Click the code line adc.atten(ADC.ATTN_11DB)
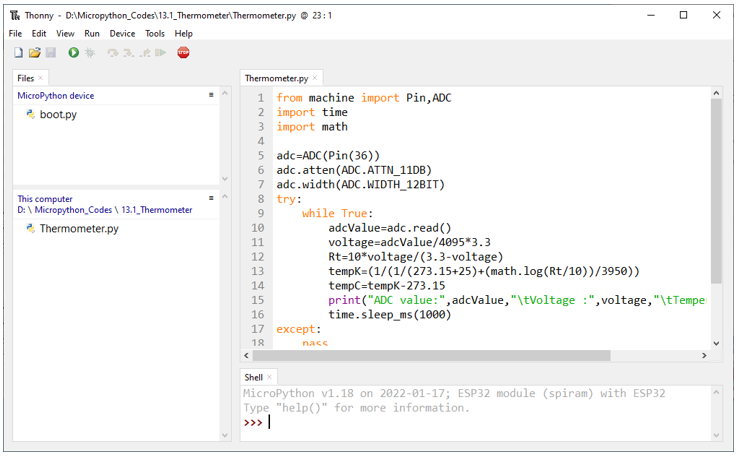 click(354, 170)
